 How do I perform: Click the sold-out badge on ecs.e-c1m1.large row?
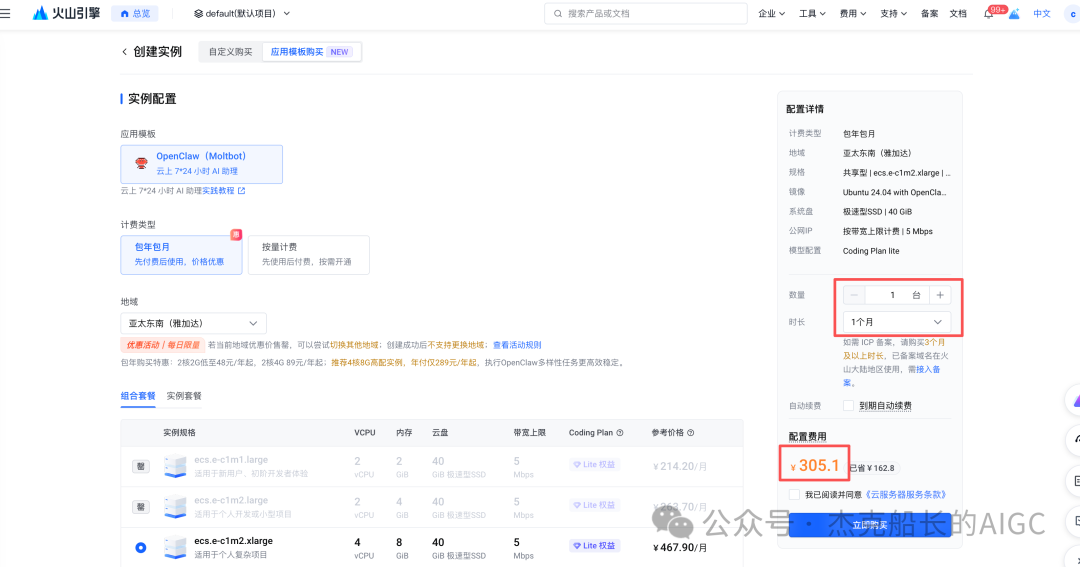pos(141,466)
